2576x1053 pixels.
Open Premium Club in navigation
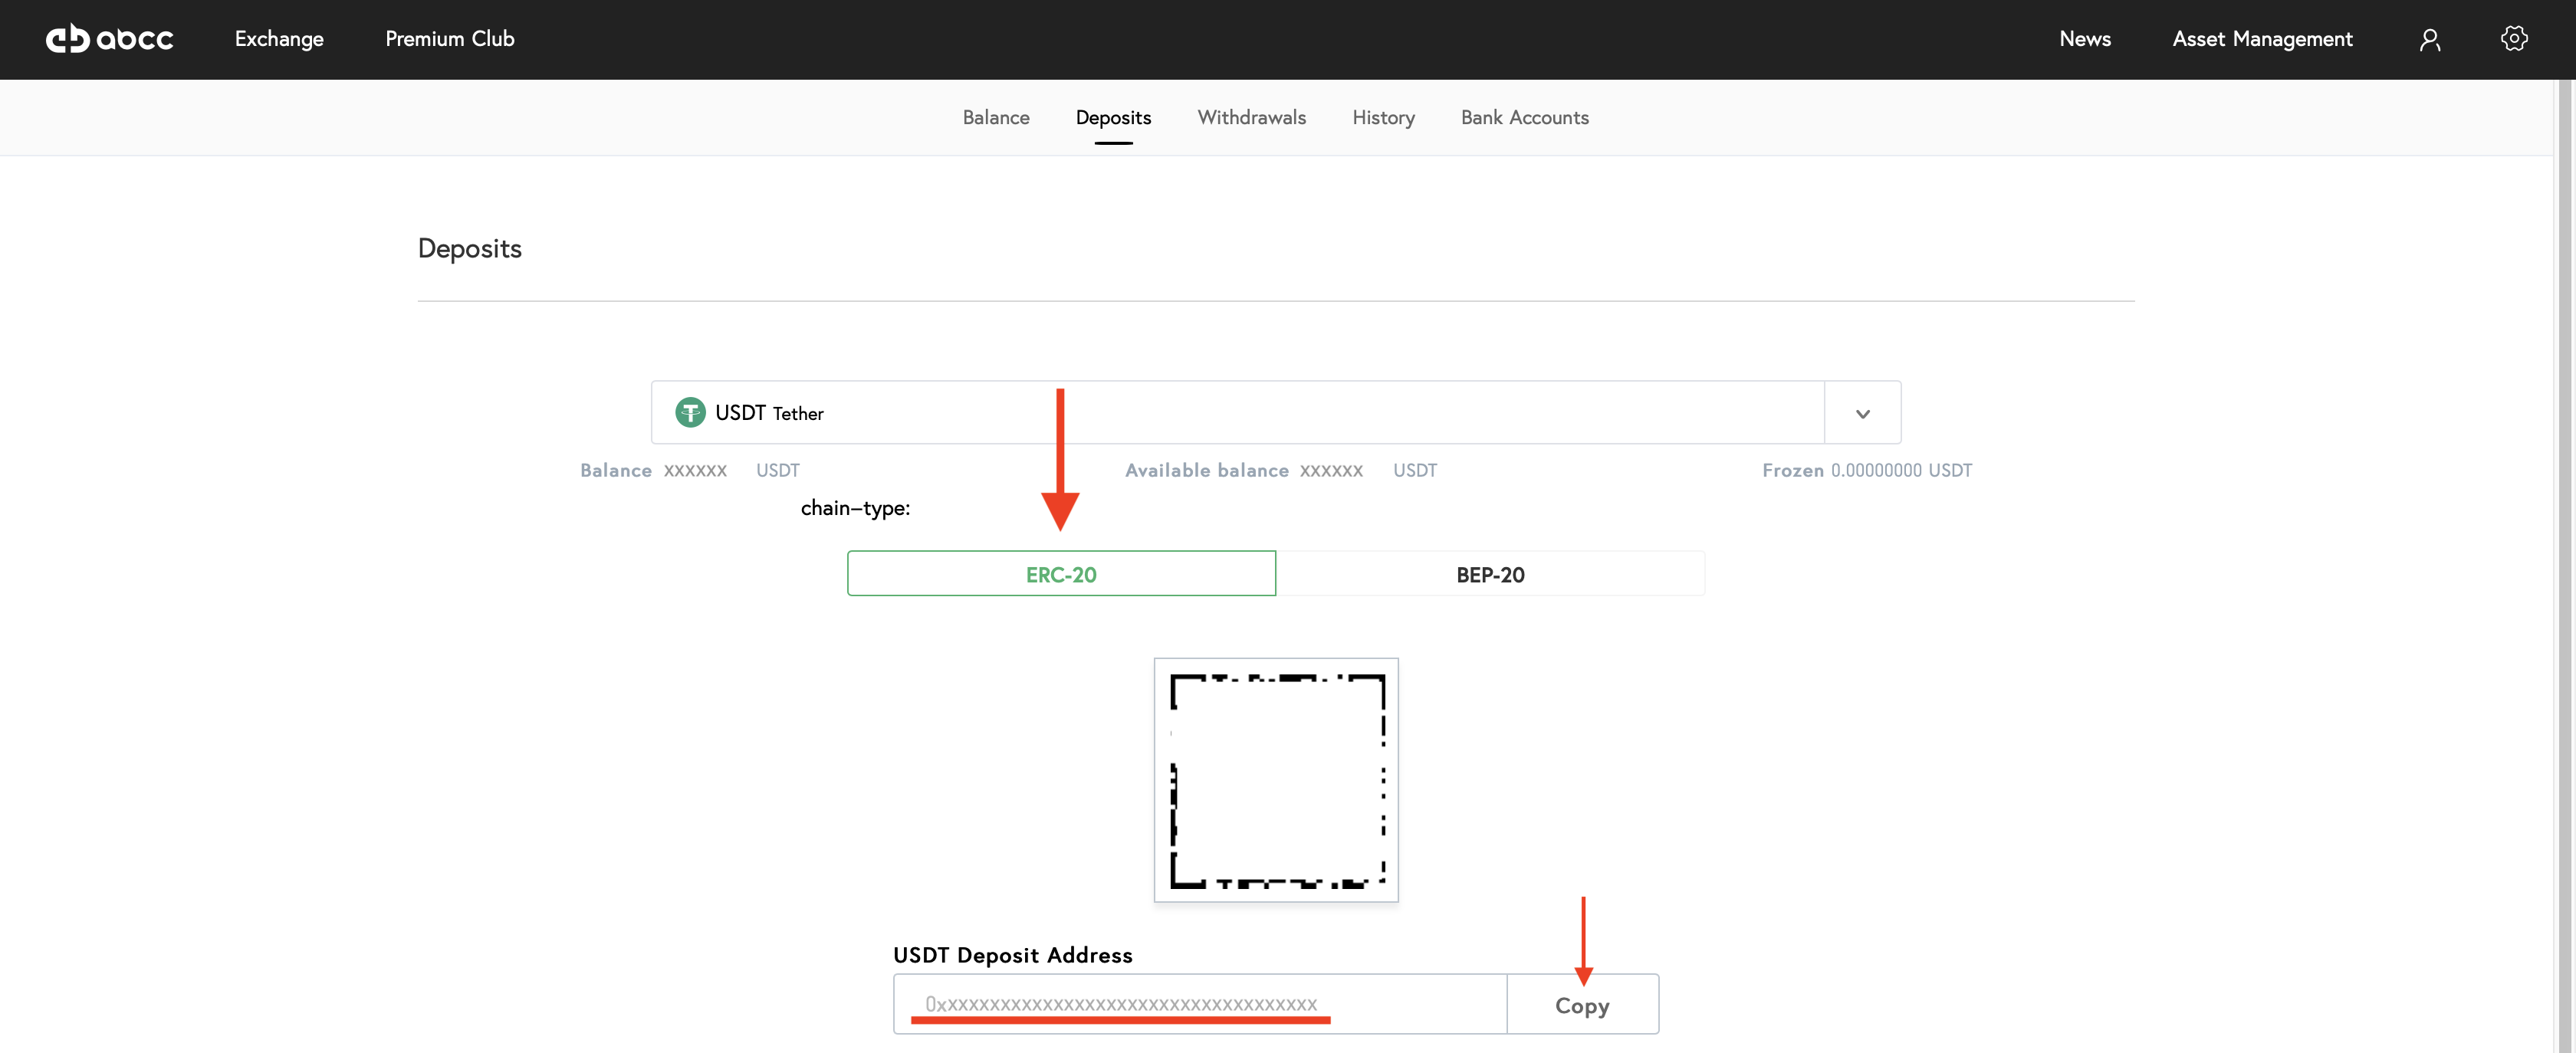click(x=450, y=39)
